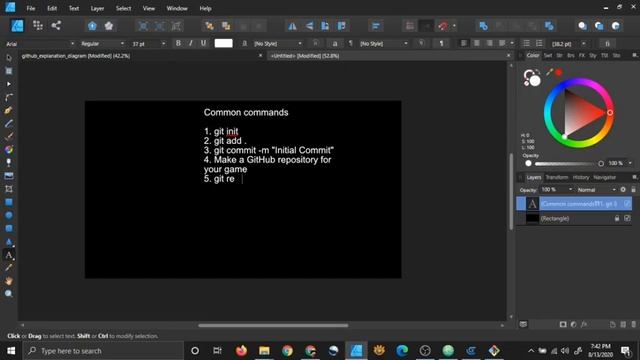Toggle bold formatting

[x=178, y=43]
